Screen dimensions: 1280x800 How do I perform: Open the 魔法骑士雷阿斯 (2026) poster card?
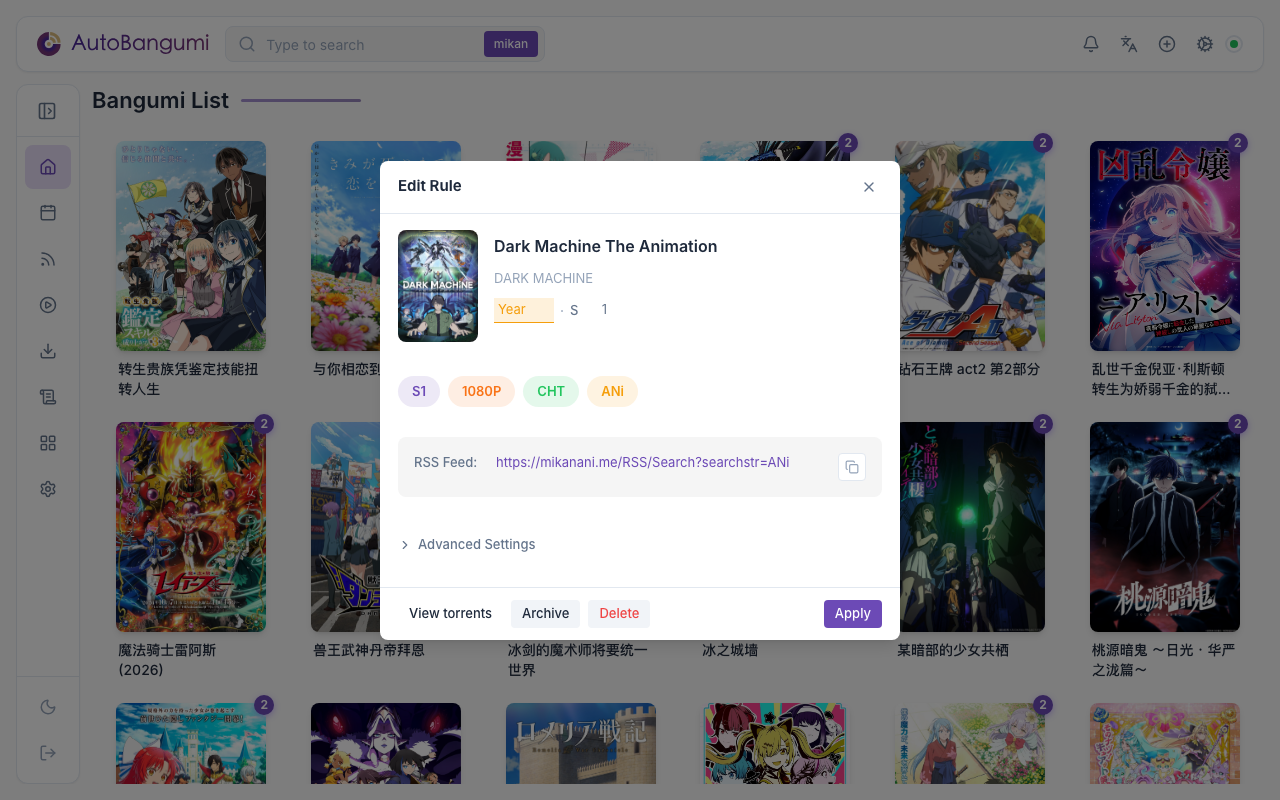tap(191, 527)
